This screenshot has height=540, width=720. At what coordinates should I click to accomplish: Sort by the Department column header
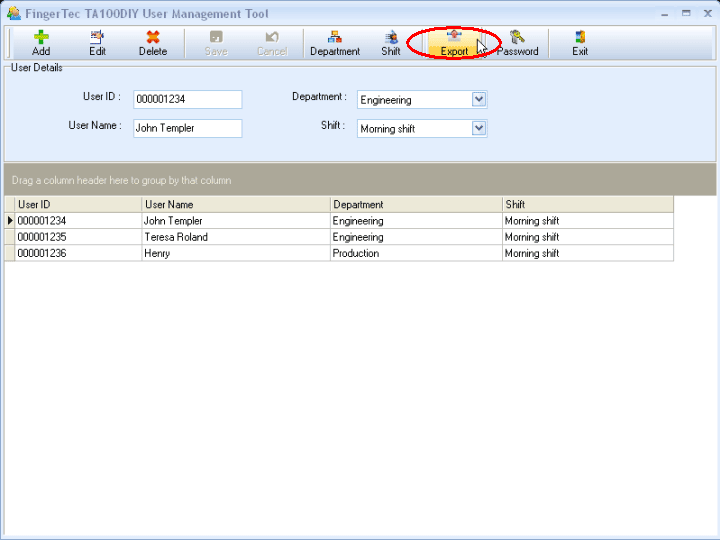416,204
